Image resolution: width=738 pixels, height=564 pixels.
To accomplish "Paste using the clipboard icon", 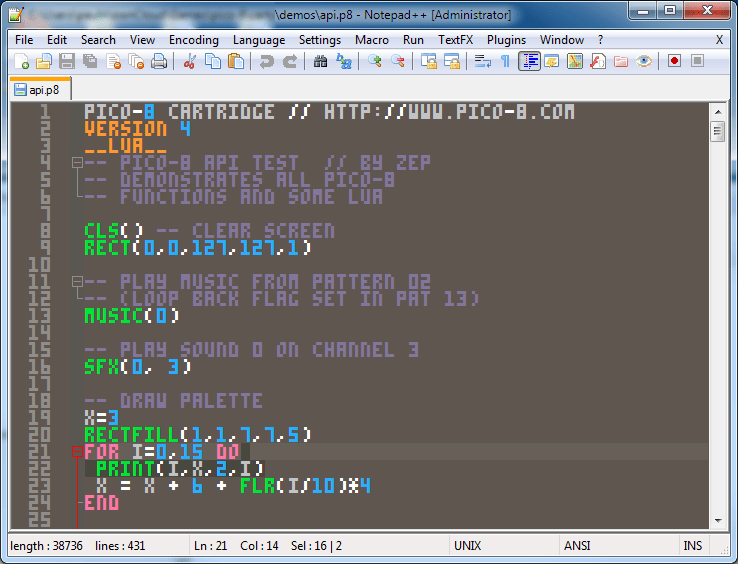I will click(236, 61).
